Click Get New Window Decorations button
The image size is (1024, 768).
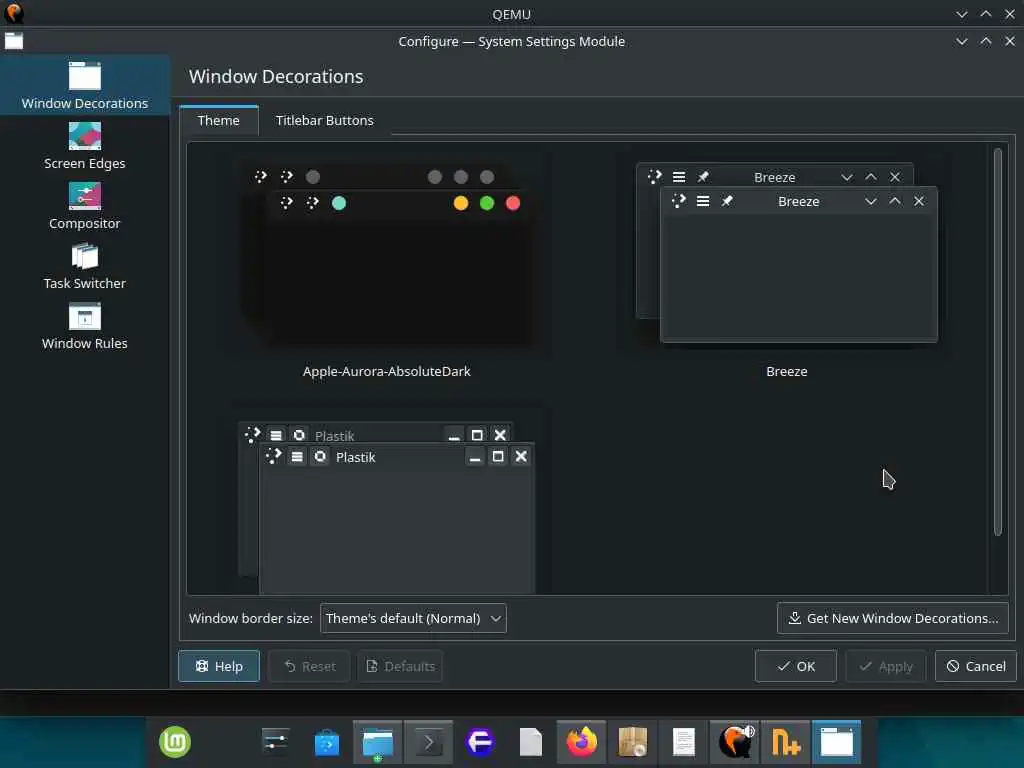[x=893, y=618]
